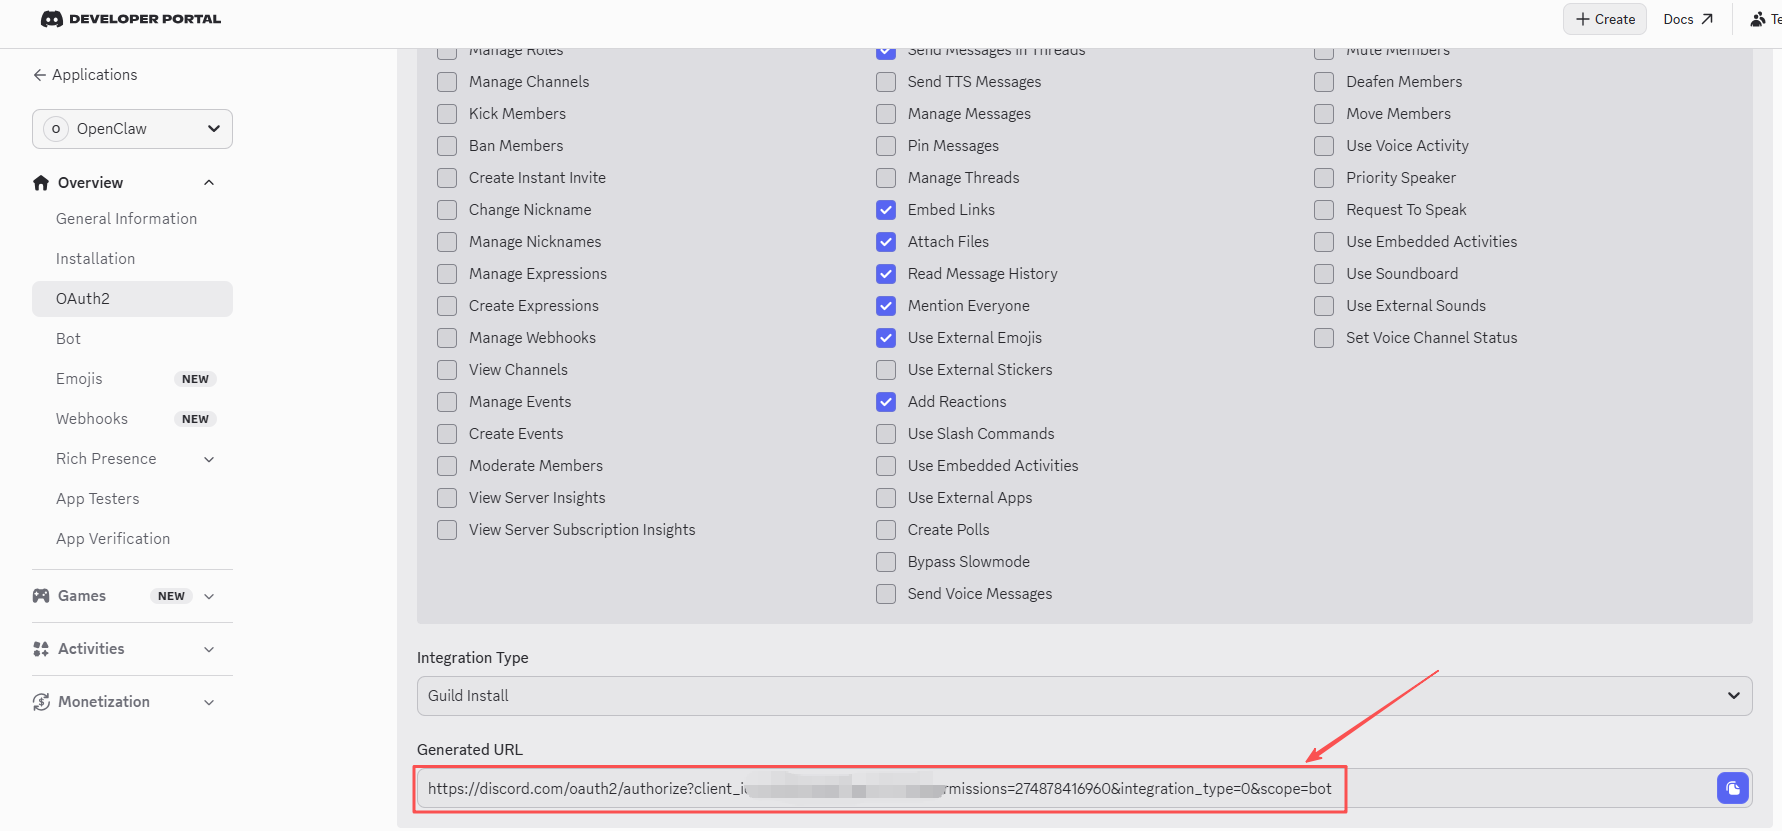1782x831 pixels.
Task: Open the Guild Install integration type dropdown
Action: 1084,696
